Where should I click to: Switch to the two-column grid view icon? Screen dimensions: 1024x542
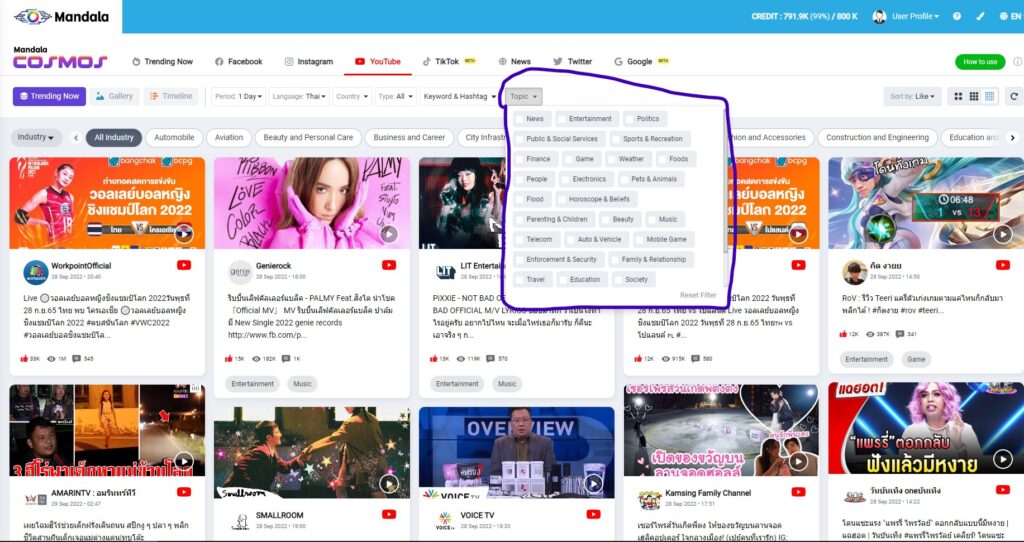[958, 97]
